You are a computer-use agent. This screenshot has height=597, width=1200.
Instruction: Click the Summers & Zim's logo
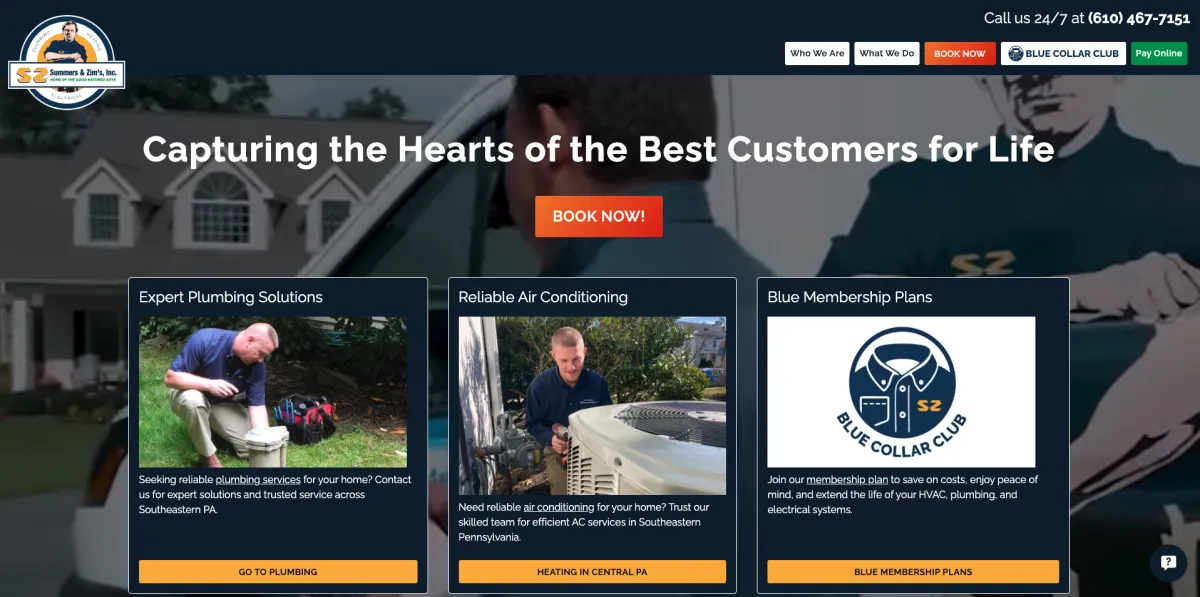(x=67, y=62)
